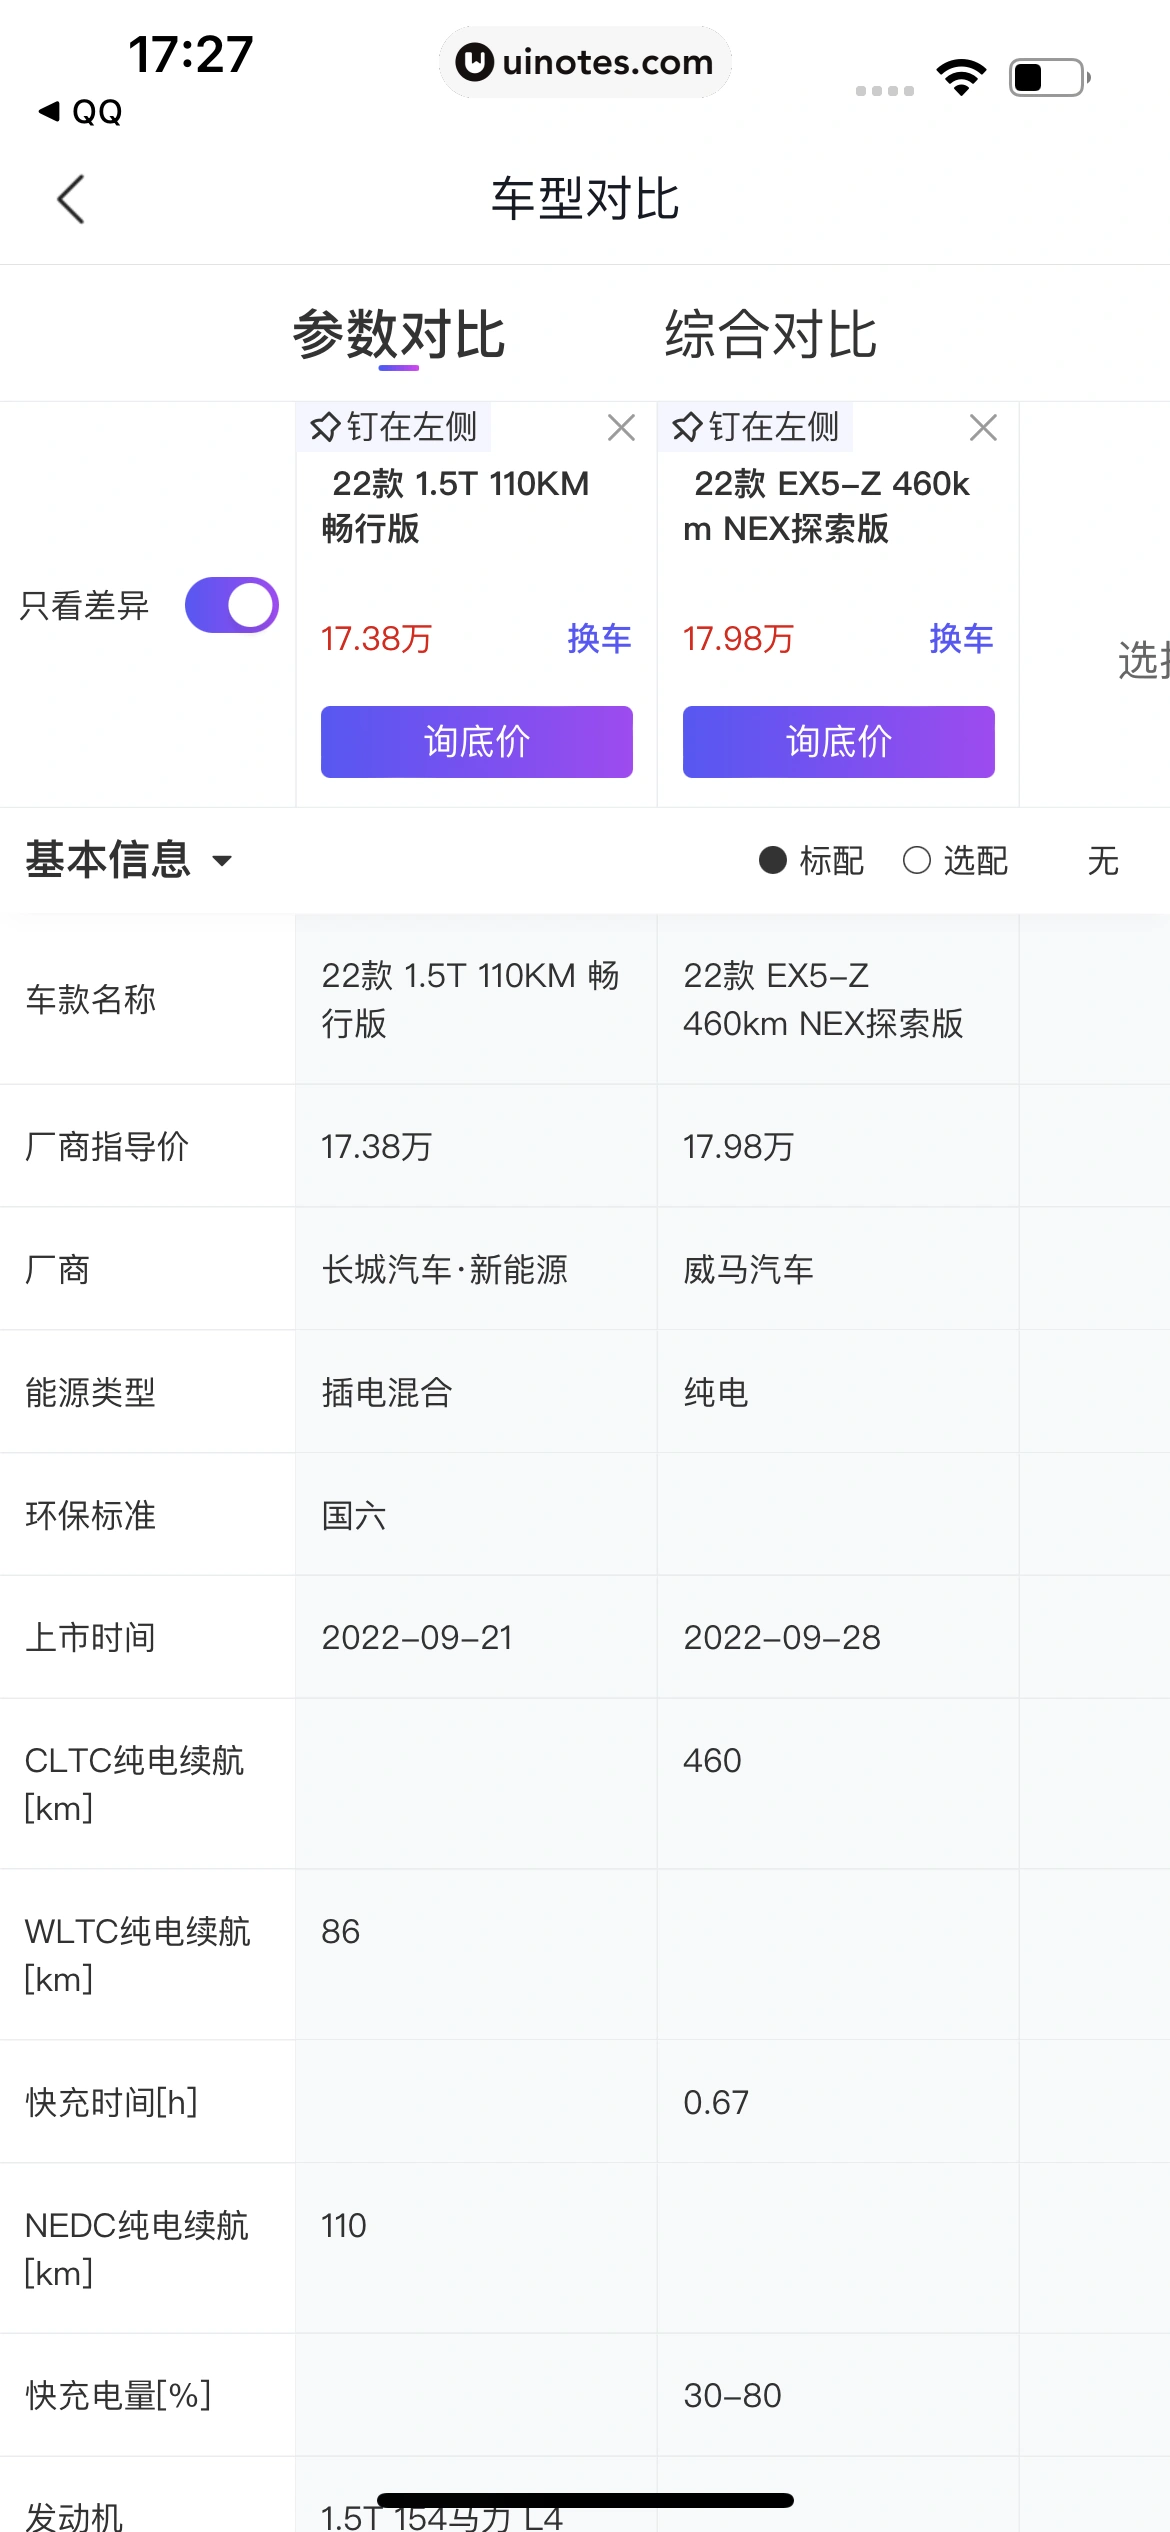Tap 换车 for the 17.98万 car

961,638
